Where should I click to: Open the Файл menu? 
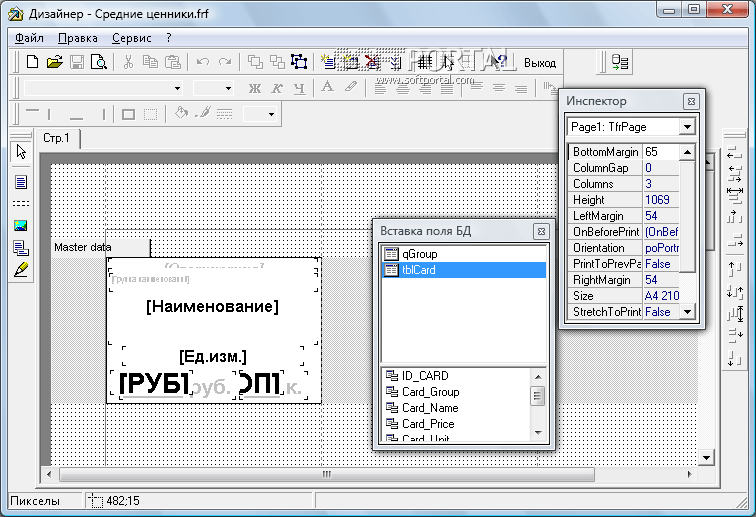(x=29, y=38)
